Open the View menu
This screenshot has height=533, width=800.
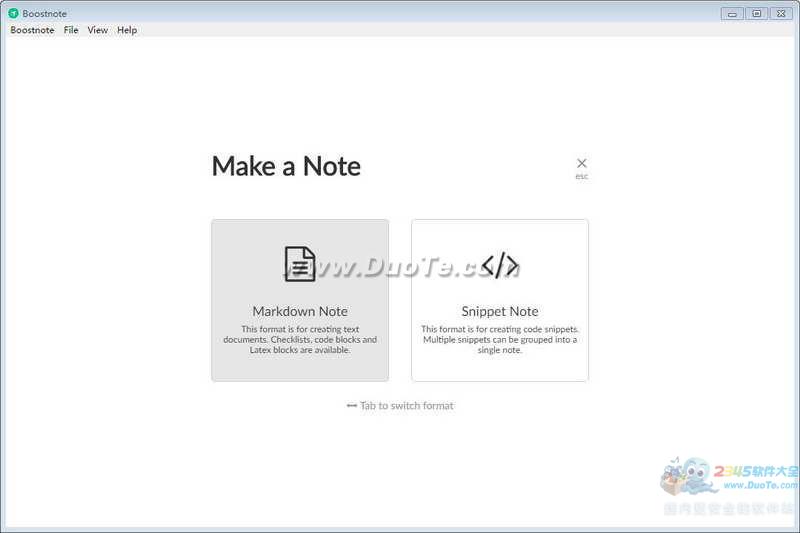click(x=97, y=30)
